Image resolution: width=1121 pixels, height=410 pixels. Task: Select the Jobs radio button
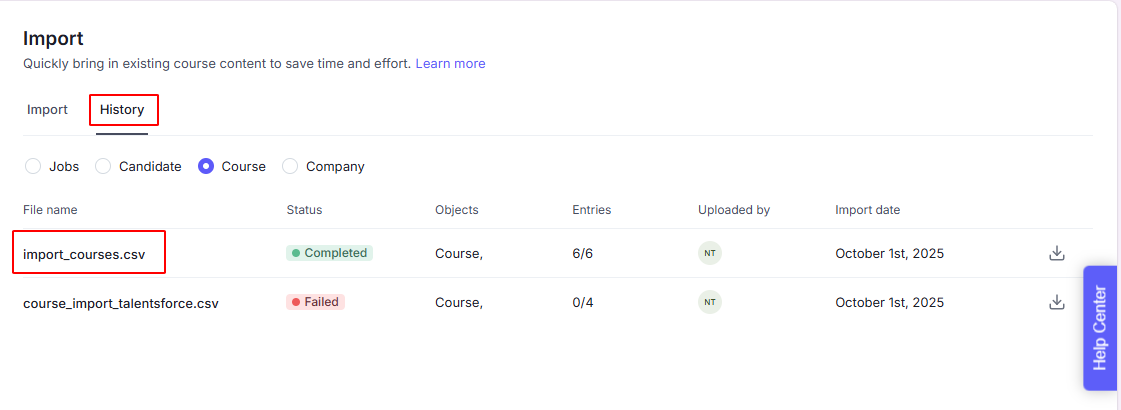(x=33, y=167)
